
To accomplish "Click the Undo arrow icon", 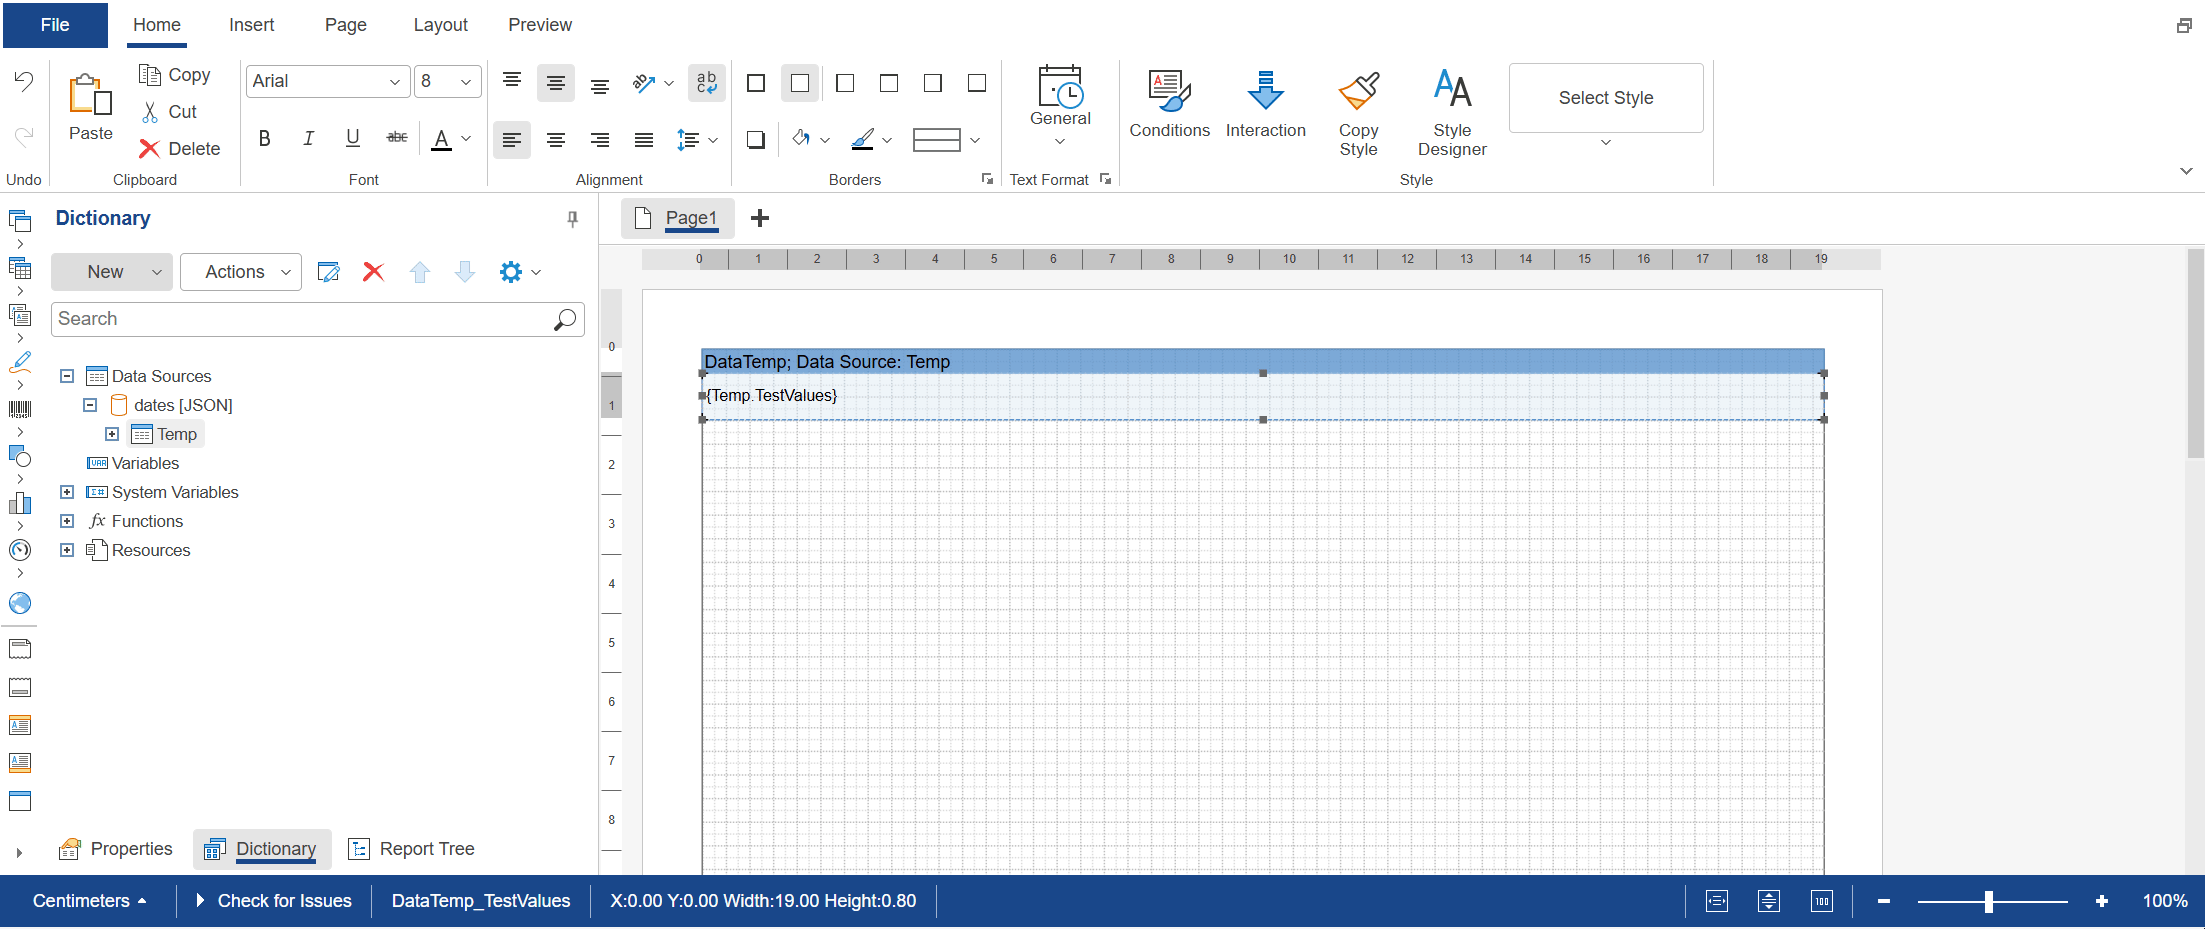I will point(24,81).
